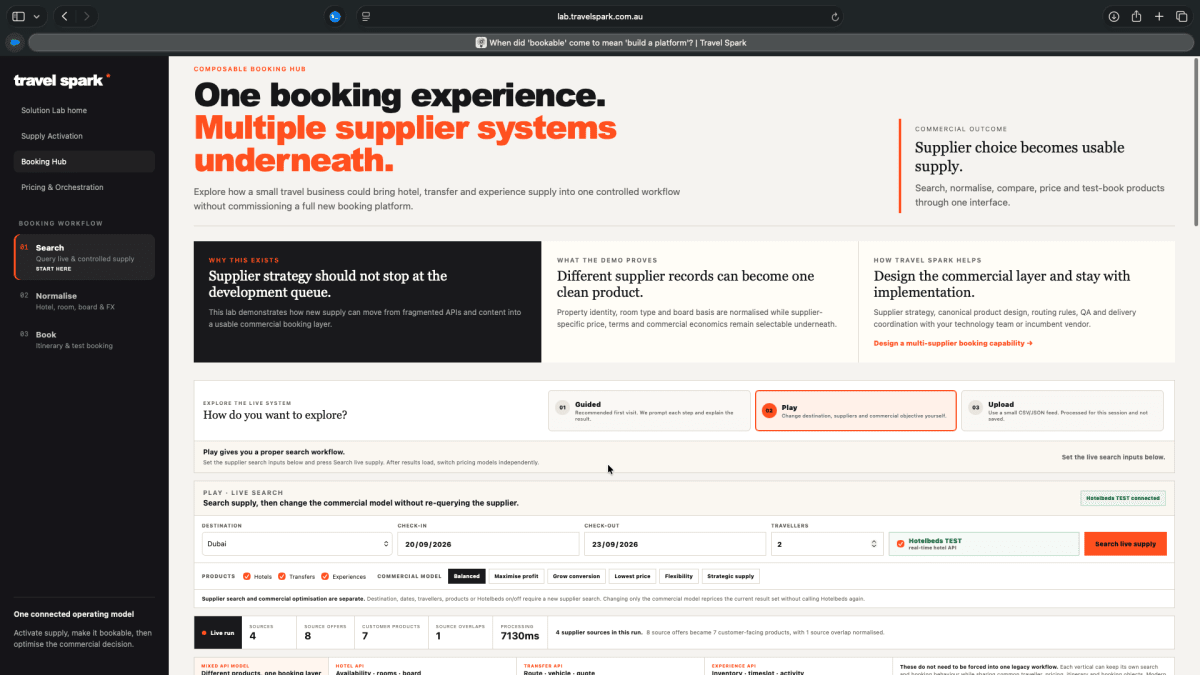Select Maximise profit commercial model
1200x675 pixels.
[517, 576]
